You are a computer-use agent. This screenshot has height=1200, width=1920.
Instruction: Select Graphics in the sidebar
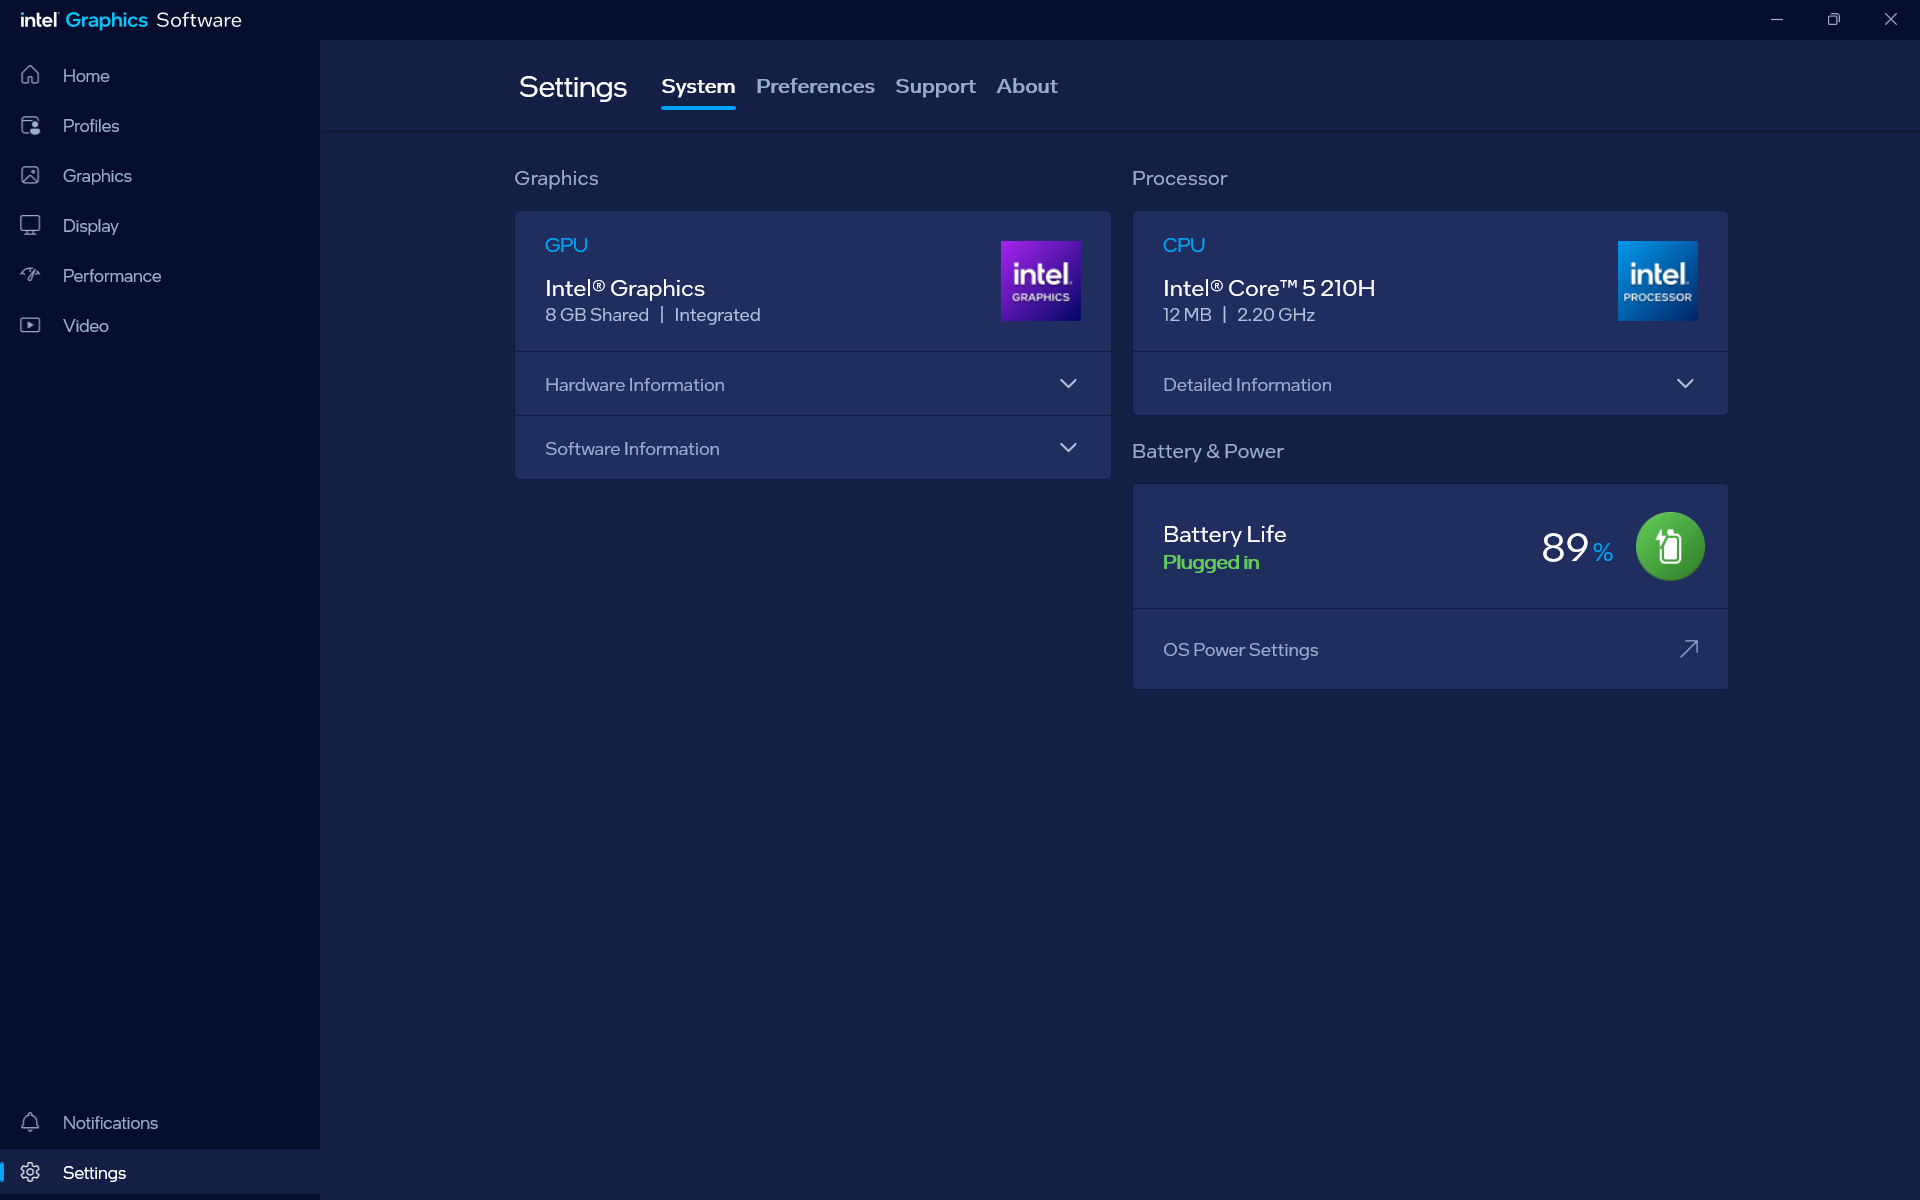160,175
